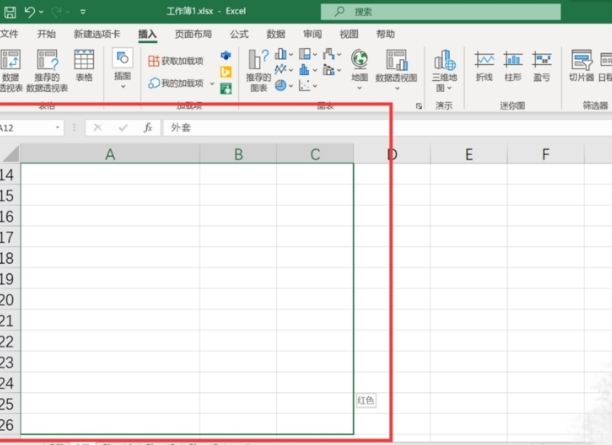Confirm the formula bar entry with checkmark
This screenshot has width=612, height=445.
(x=123, y=128)
